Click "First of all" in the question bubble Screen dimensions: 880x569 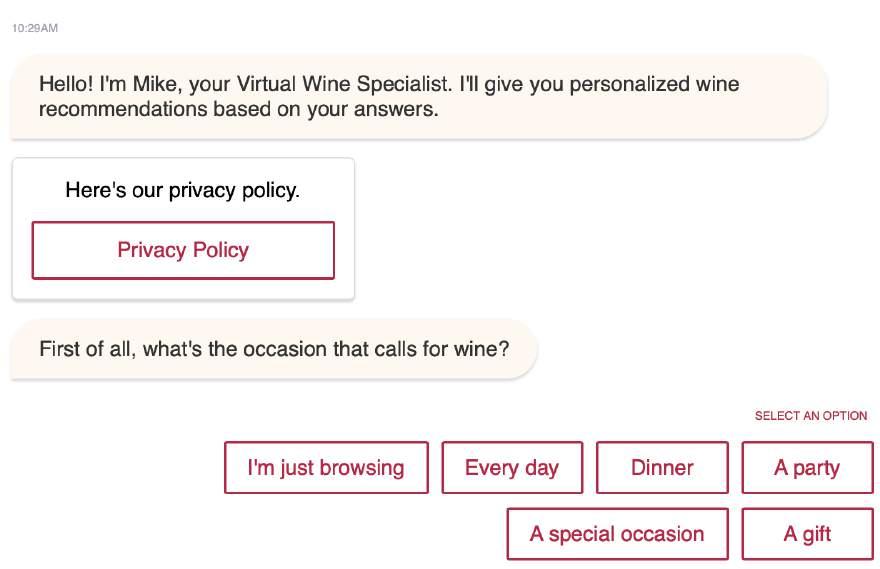point(87,349)
